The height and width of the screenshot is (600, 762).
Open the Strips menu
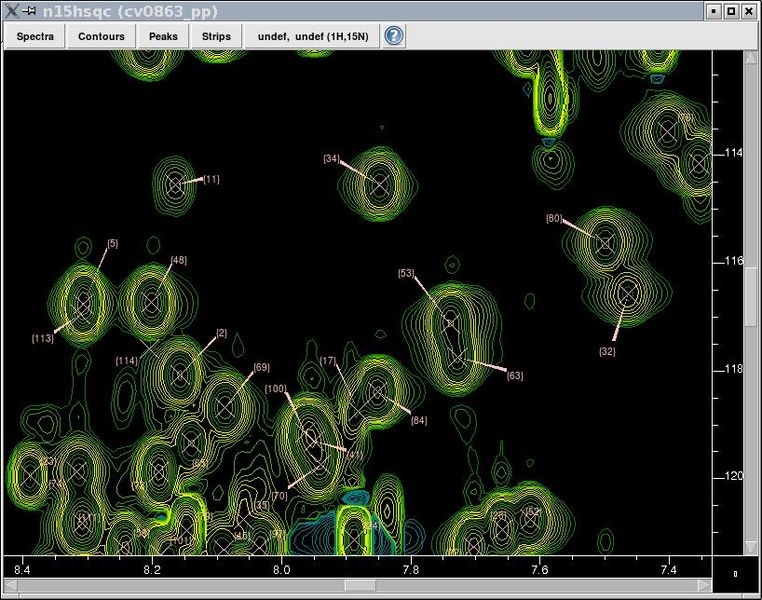216,37
